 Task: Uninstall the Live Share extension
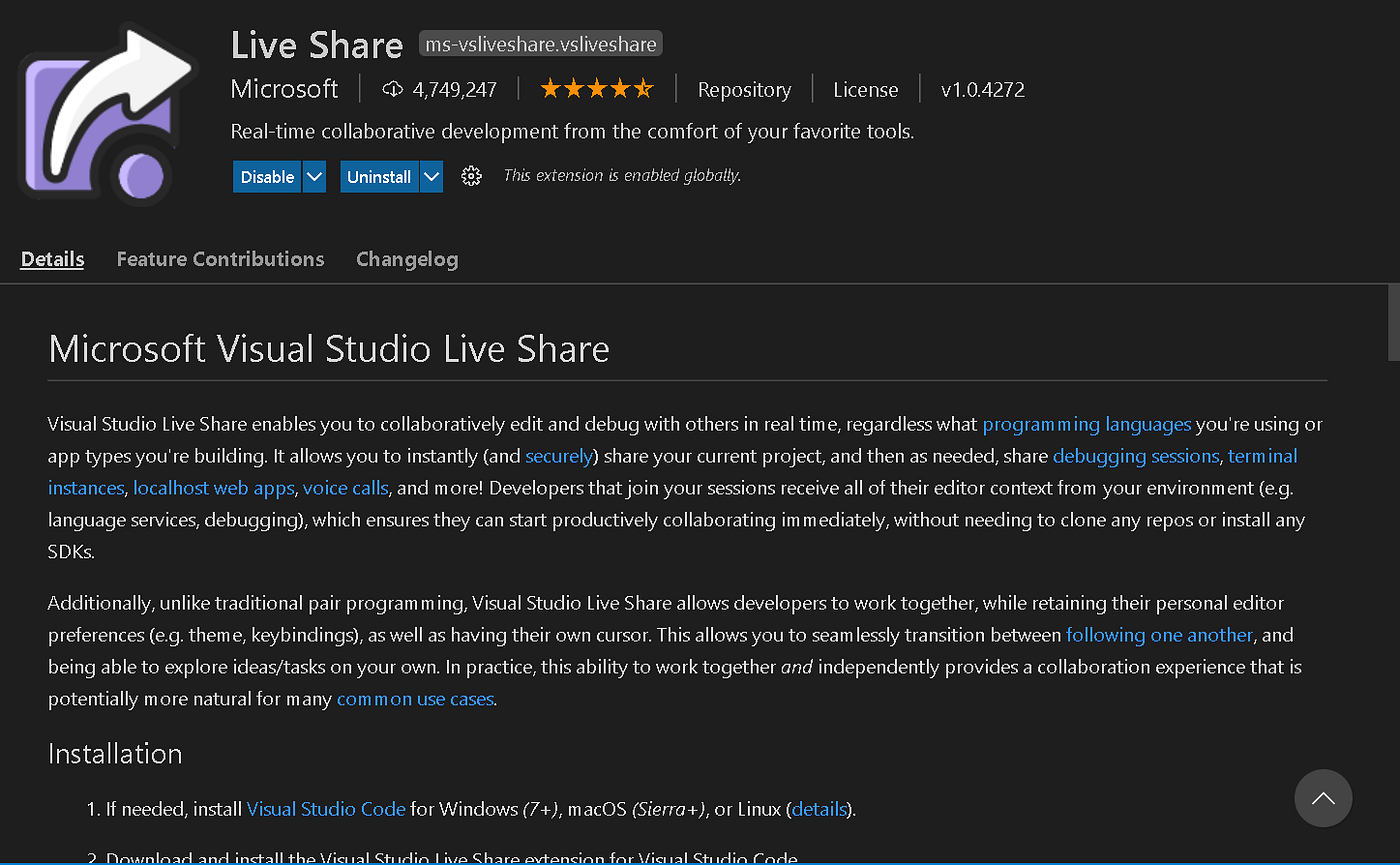click(379, 177)
